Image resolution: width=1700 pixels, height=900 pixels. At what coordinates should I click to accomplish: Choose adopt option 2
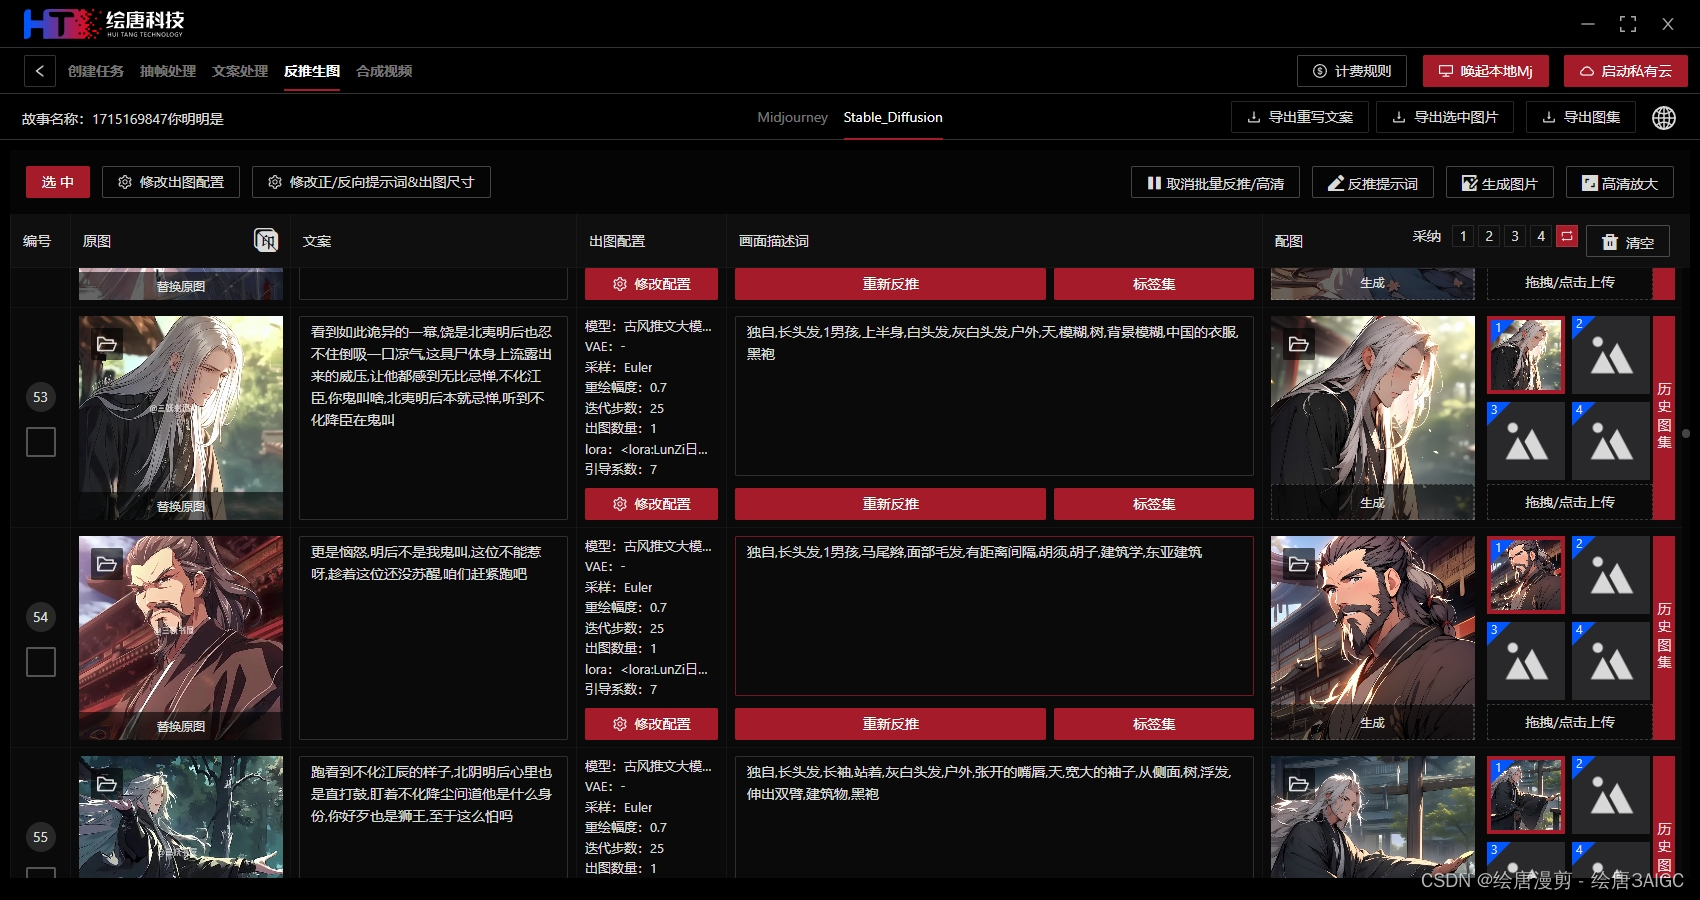coord(1489,236)
